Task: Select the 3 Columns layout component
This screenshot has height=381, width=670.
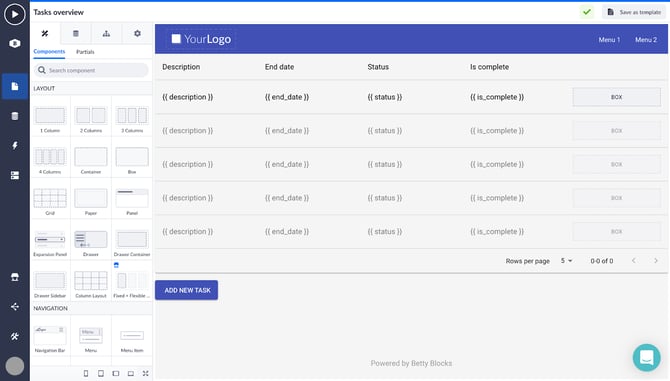Action: tap(132, 119)
